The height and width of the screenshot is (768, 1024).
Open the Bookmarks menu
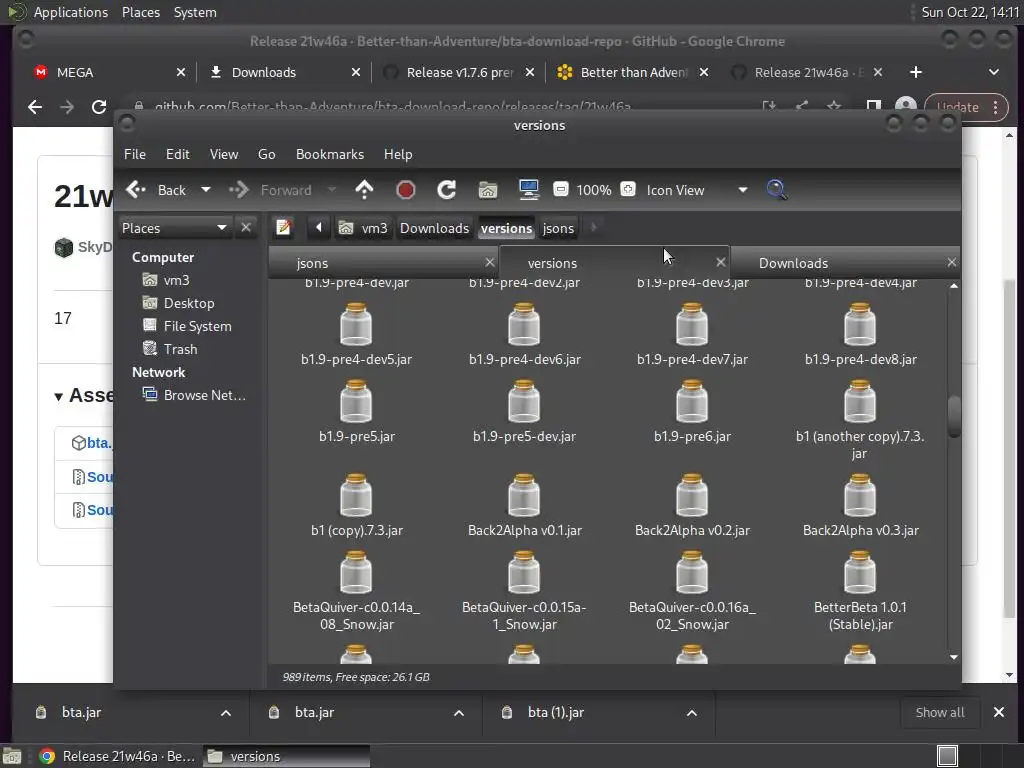329,154
